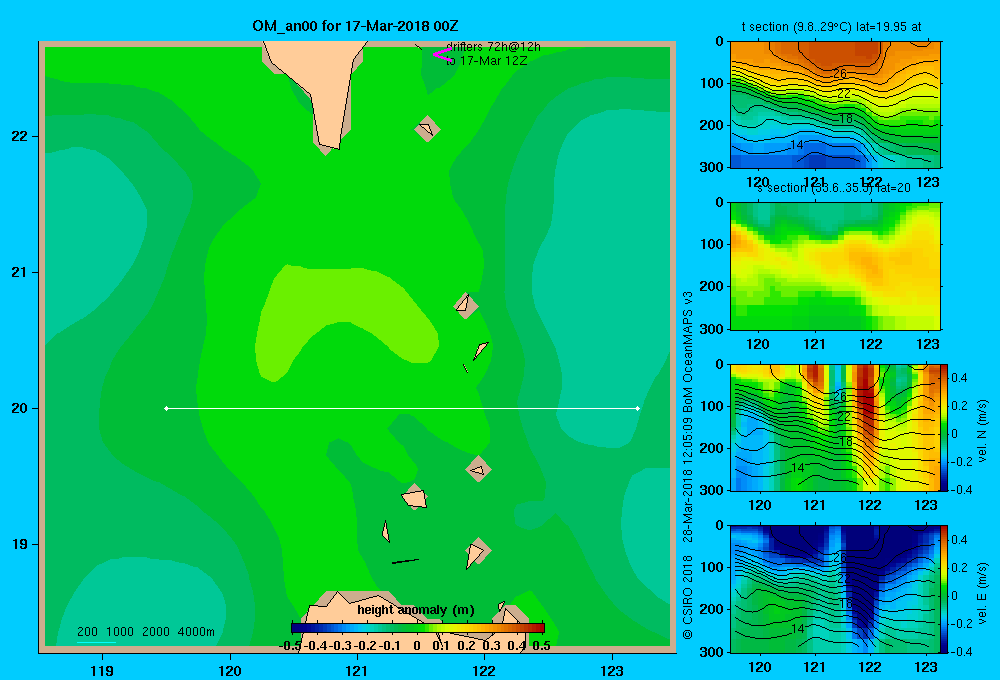Click the title "OM_an00 for 17-Mar-2018 00Z"
Viewport: 1000px width, 680px height.
[355, 26]
